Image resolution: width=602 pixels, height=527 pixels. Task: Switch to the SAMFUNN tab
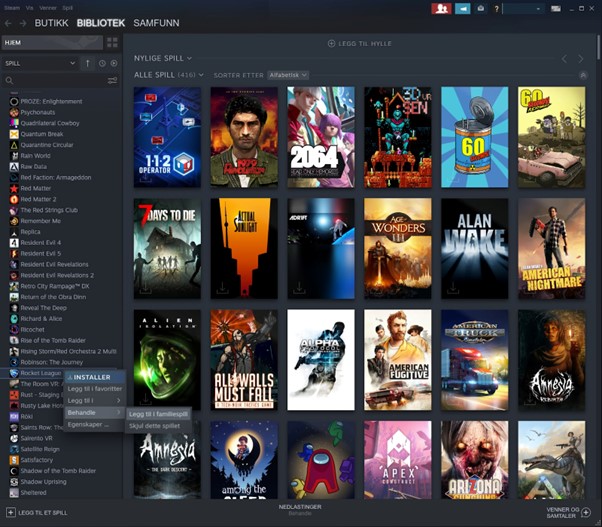pos(156,23)
